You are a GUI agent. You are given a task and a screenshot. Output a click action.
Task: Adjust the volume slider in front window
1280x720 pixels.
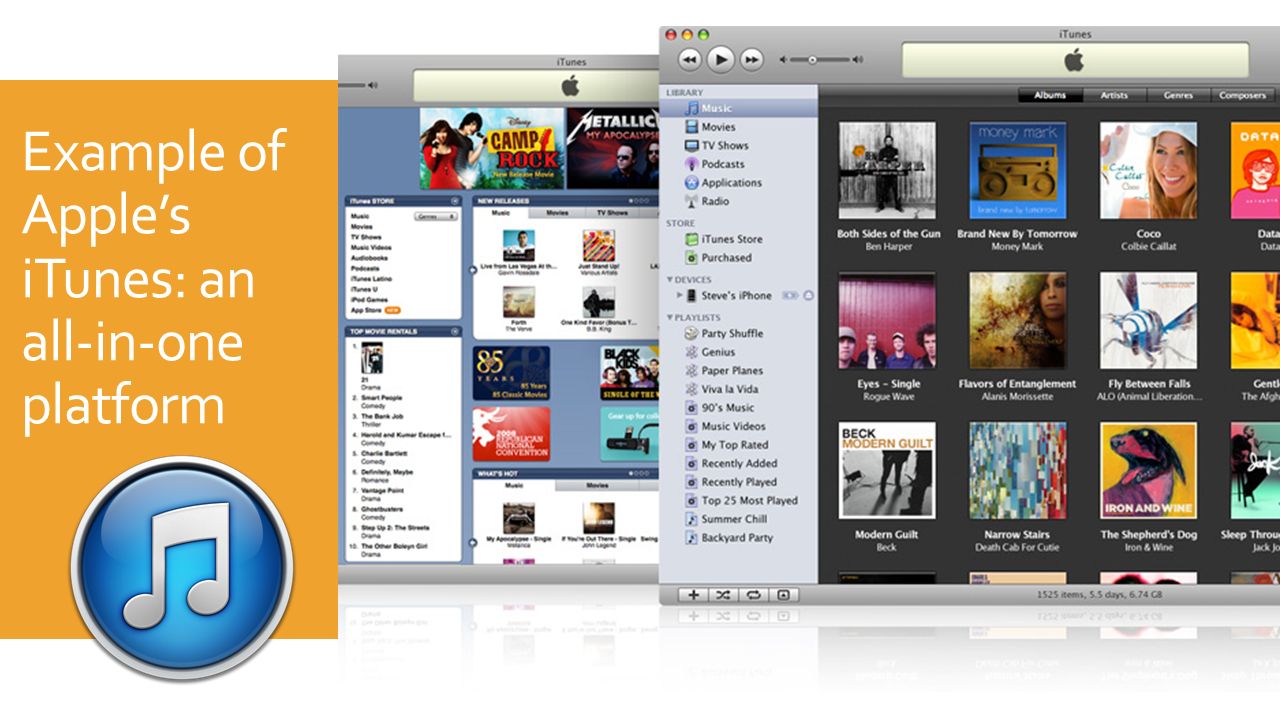point(820,60)
